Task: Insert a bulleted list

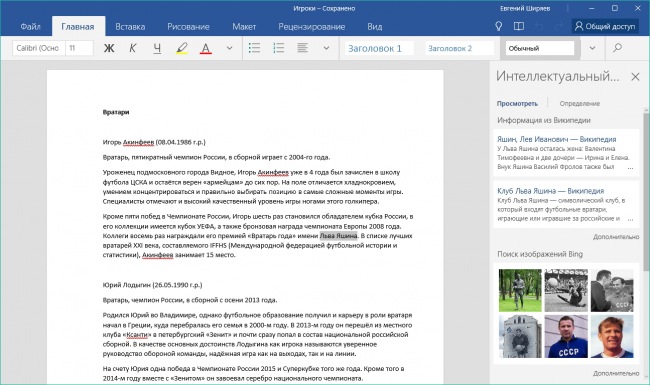Action: coord(254,48)
